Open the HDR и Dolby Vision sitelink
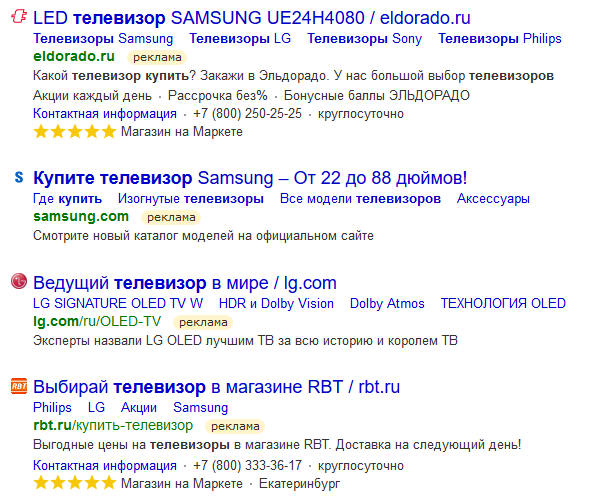 point(276,303)
